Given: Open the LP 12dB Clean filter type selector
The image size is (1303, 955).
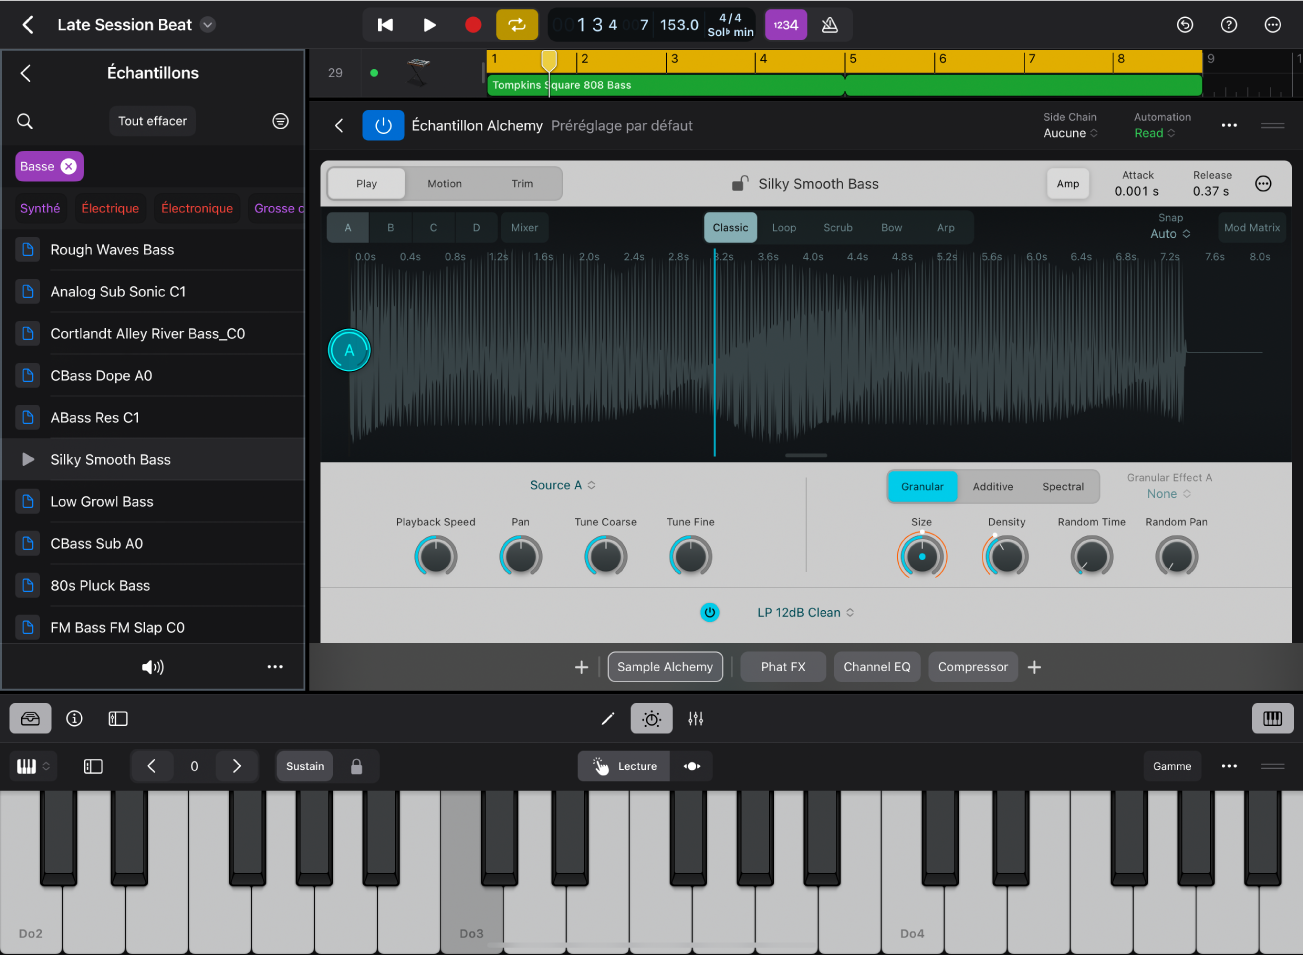Looking at the screenshot, I should (805, 612).
